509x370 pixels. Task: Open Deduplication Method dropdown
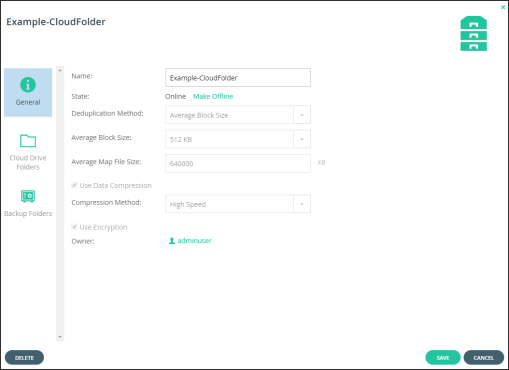238,115
